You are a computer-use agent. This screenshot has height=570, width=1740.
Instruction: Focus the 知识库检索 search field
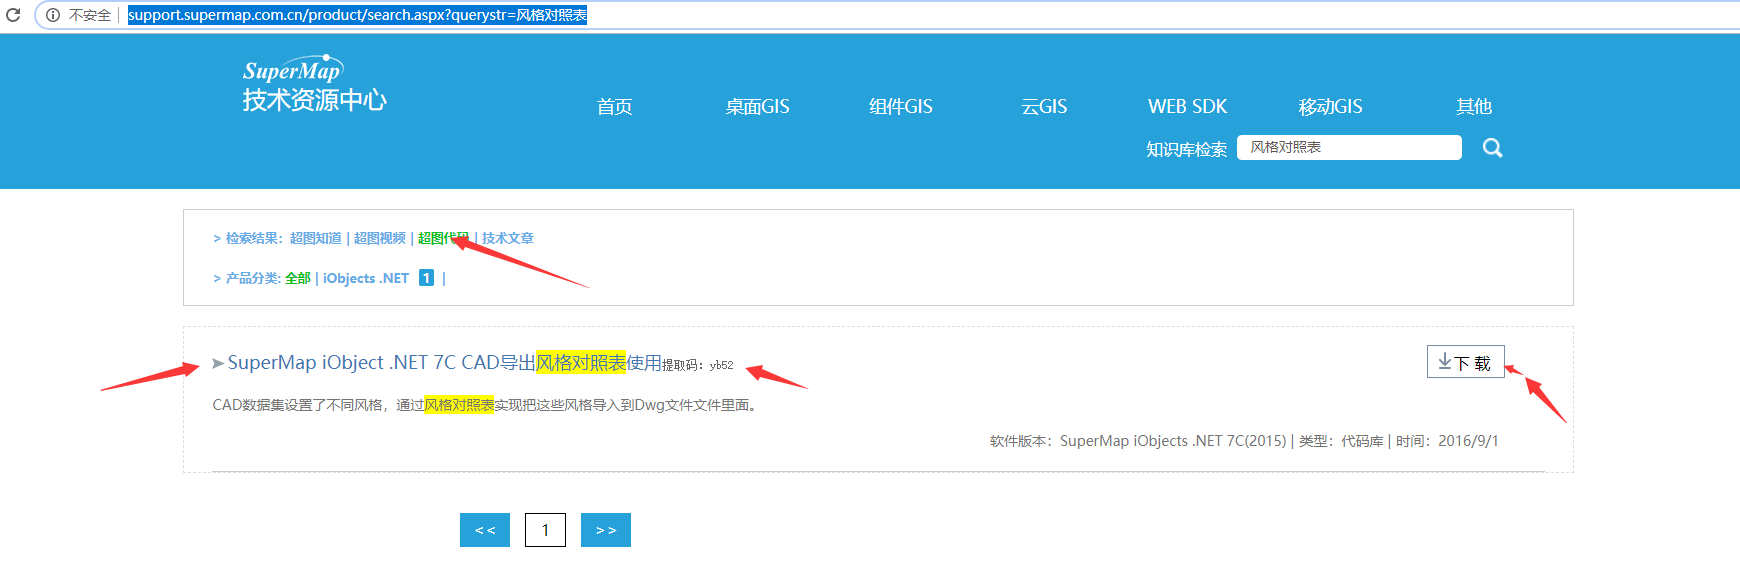pyautogui.click(x=1349, y=148)
